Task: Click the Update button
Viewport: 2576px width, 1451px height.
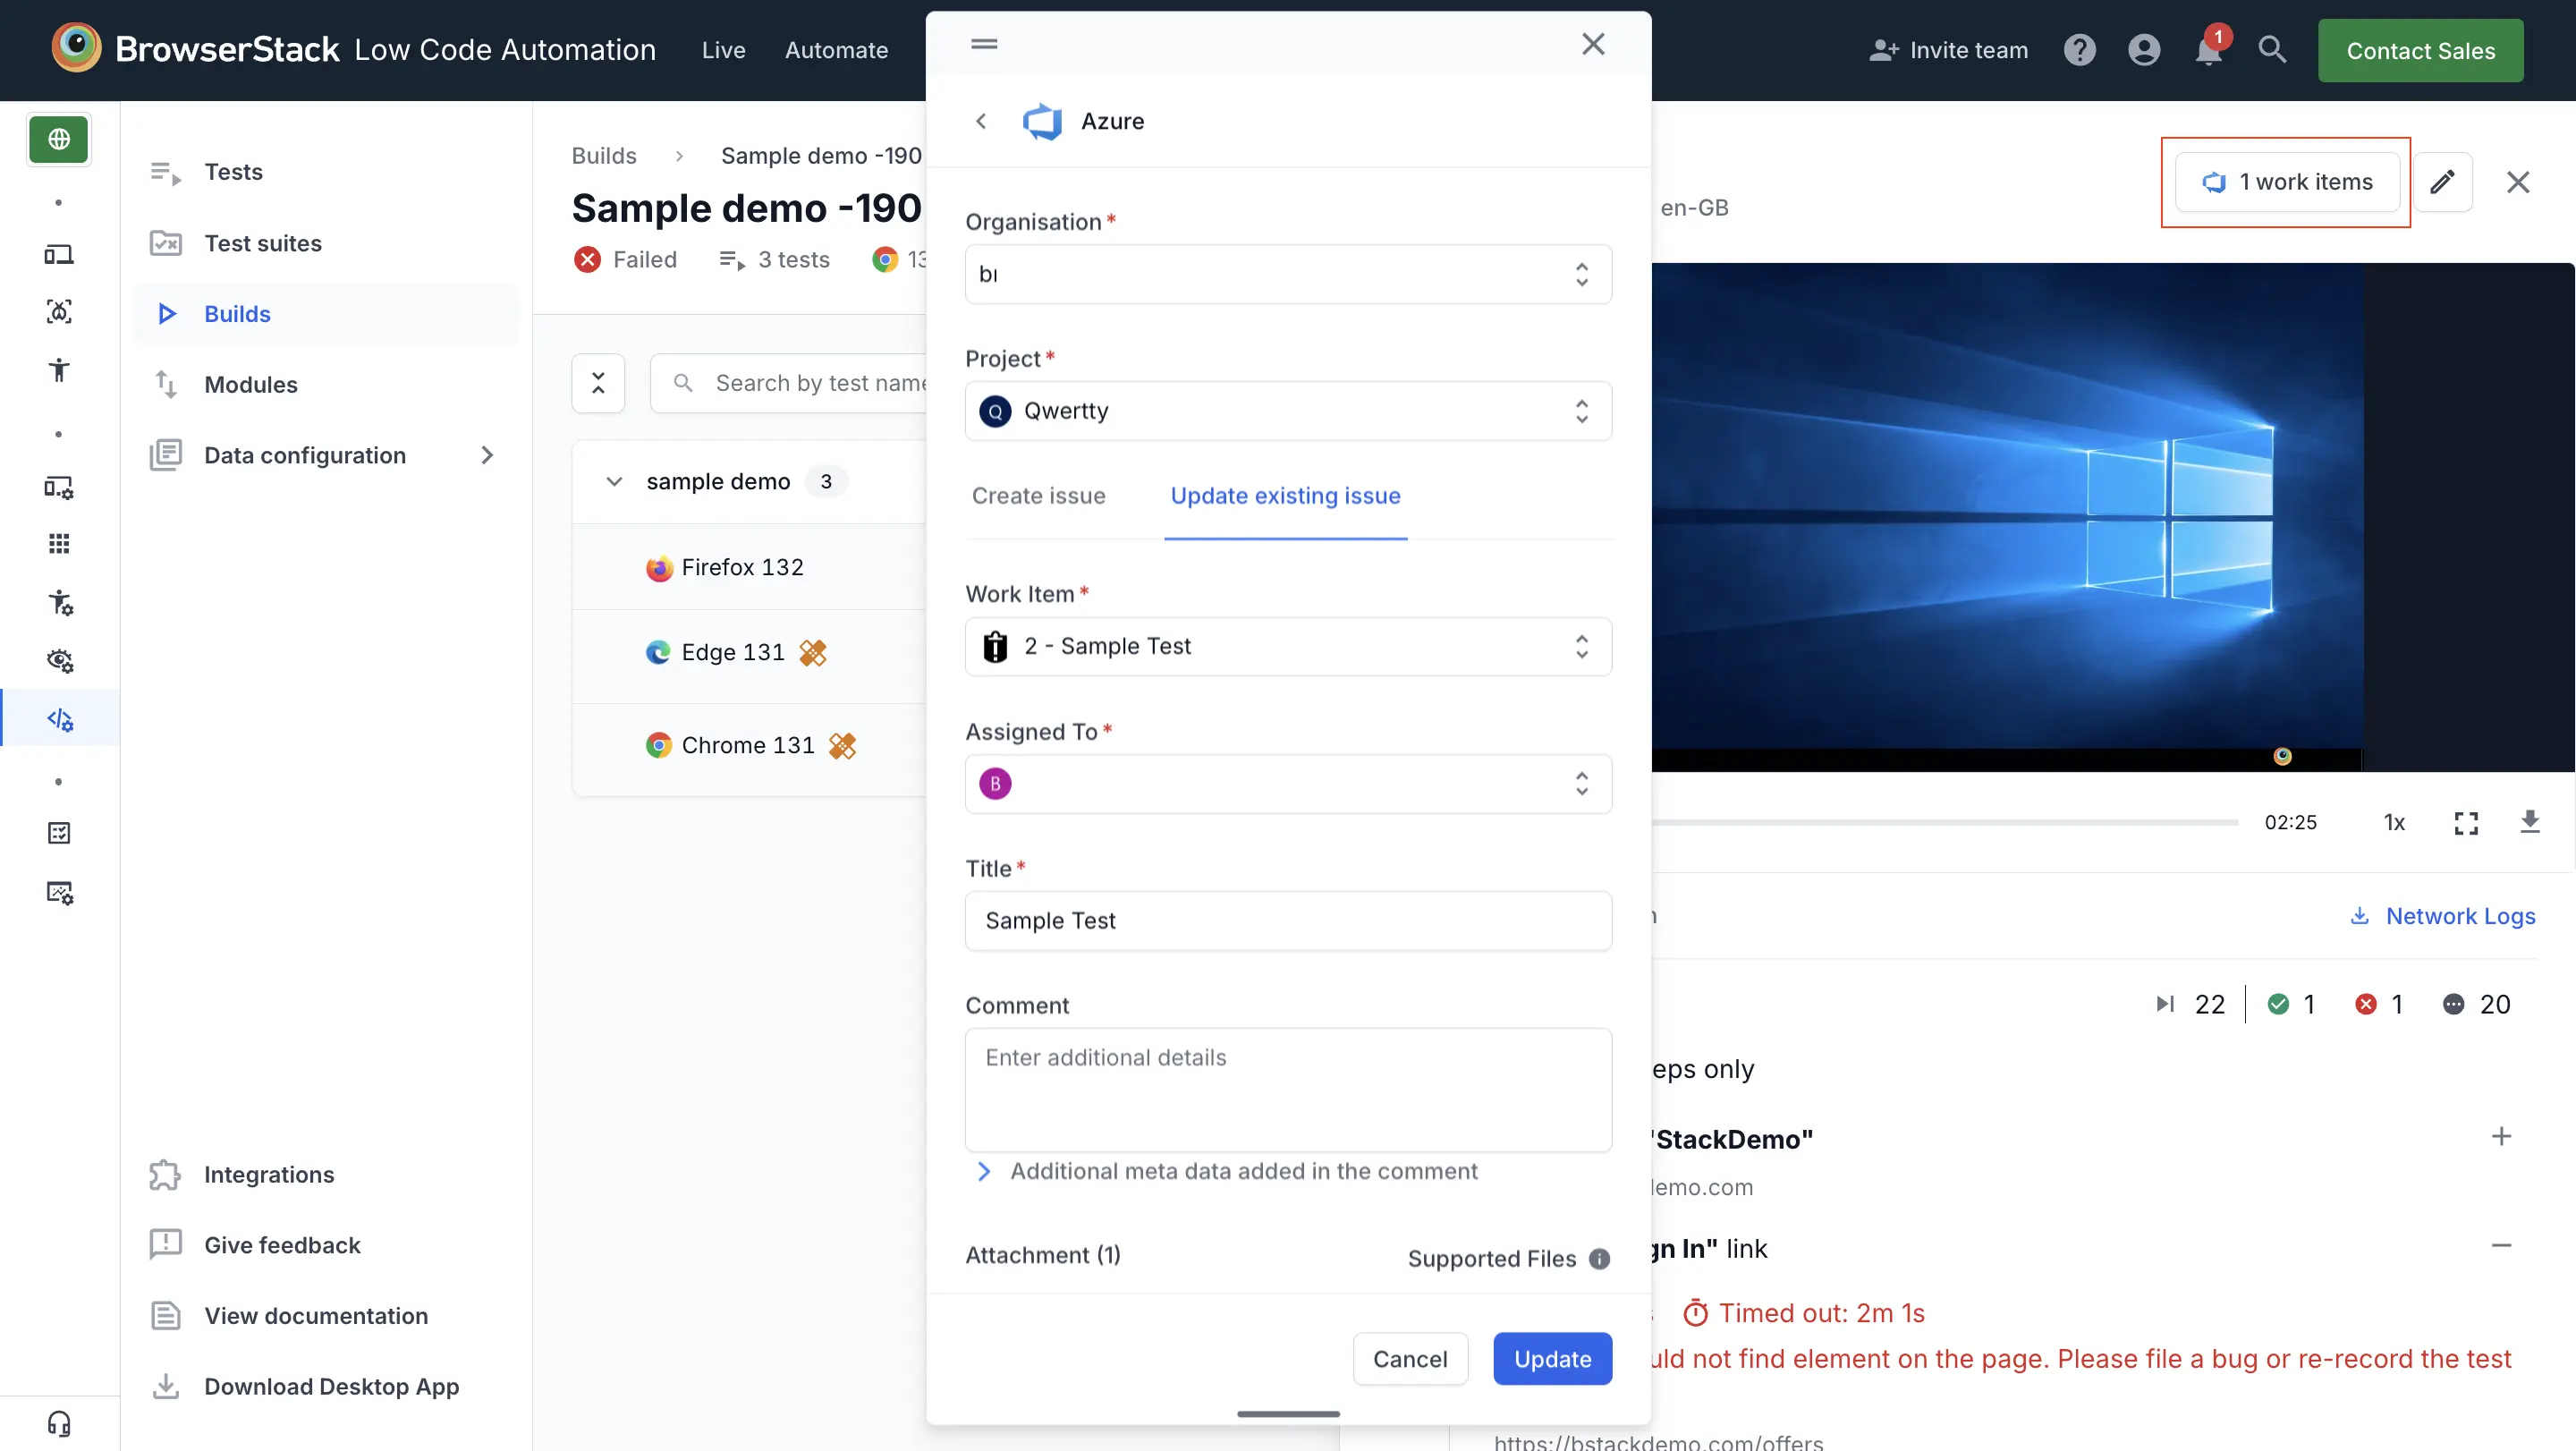Action: point(1551,1358)
